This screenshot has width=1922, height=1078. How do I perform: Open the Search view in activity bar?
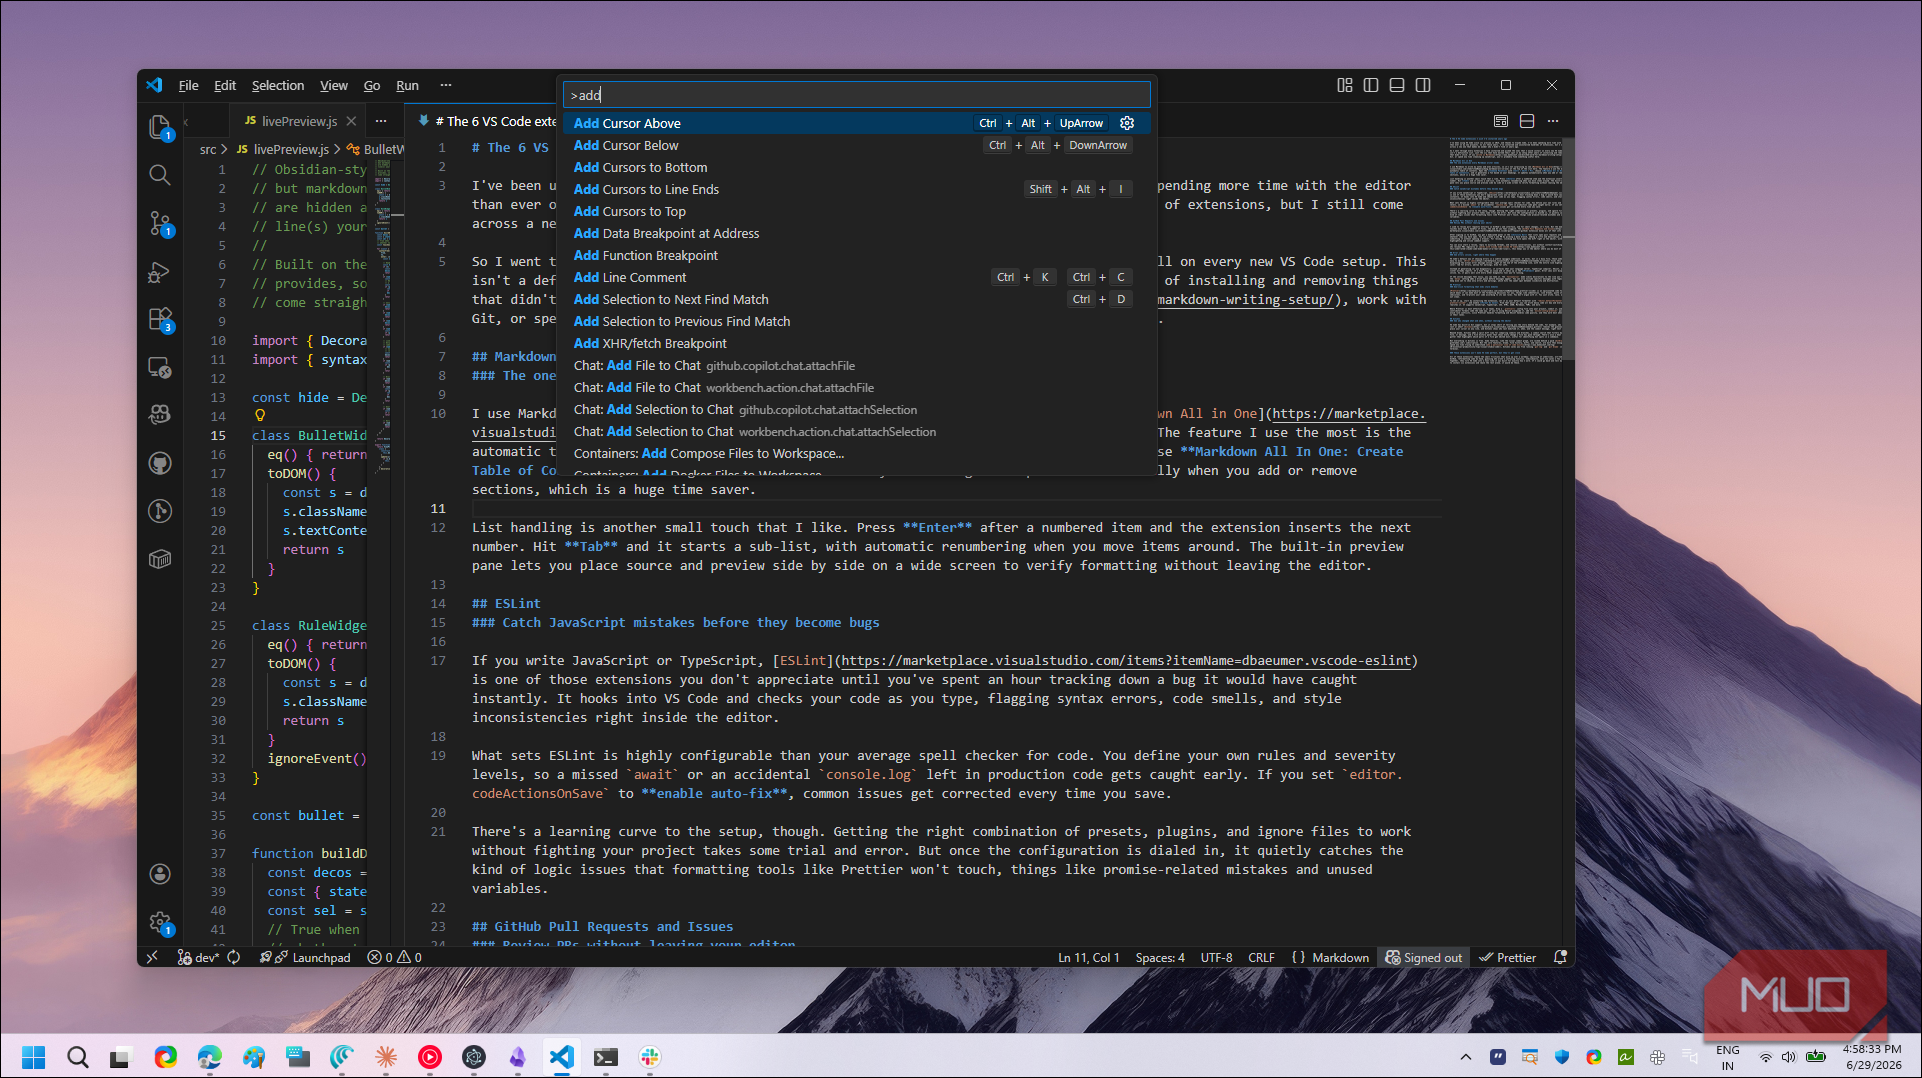[160, 175]
